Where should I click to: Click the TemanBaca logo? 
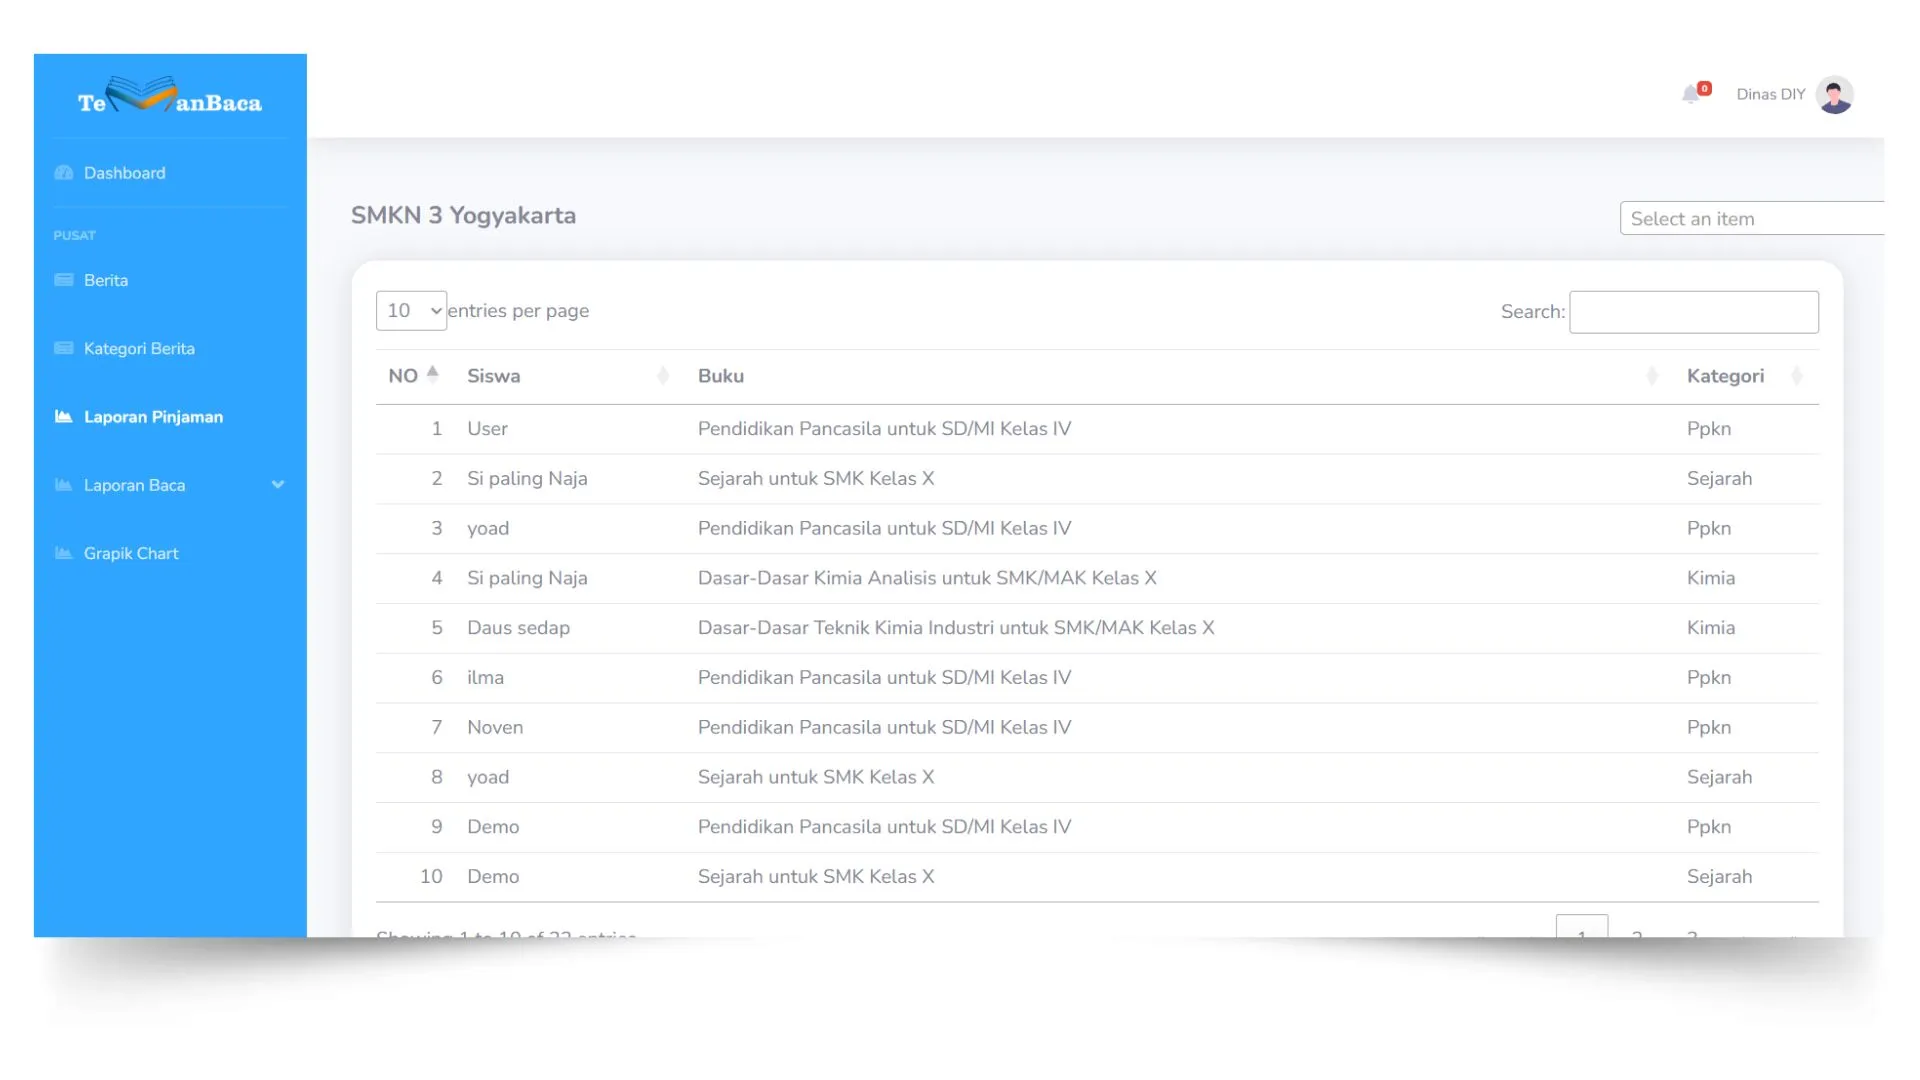click(x=170, y=97)
